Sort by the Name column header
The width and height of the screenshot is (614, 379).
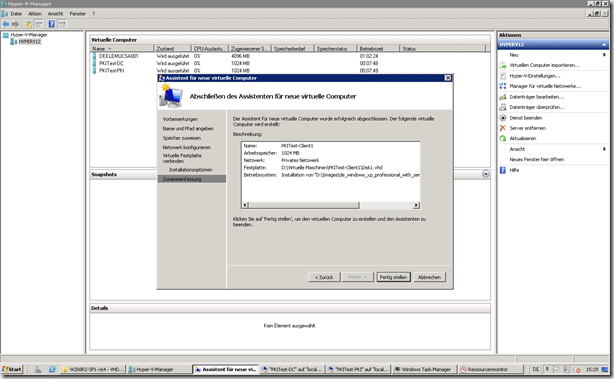click(x=122, y=49)
